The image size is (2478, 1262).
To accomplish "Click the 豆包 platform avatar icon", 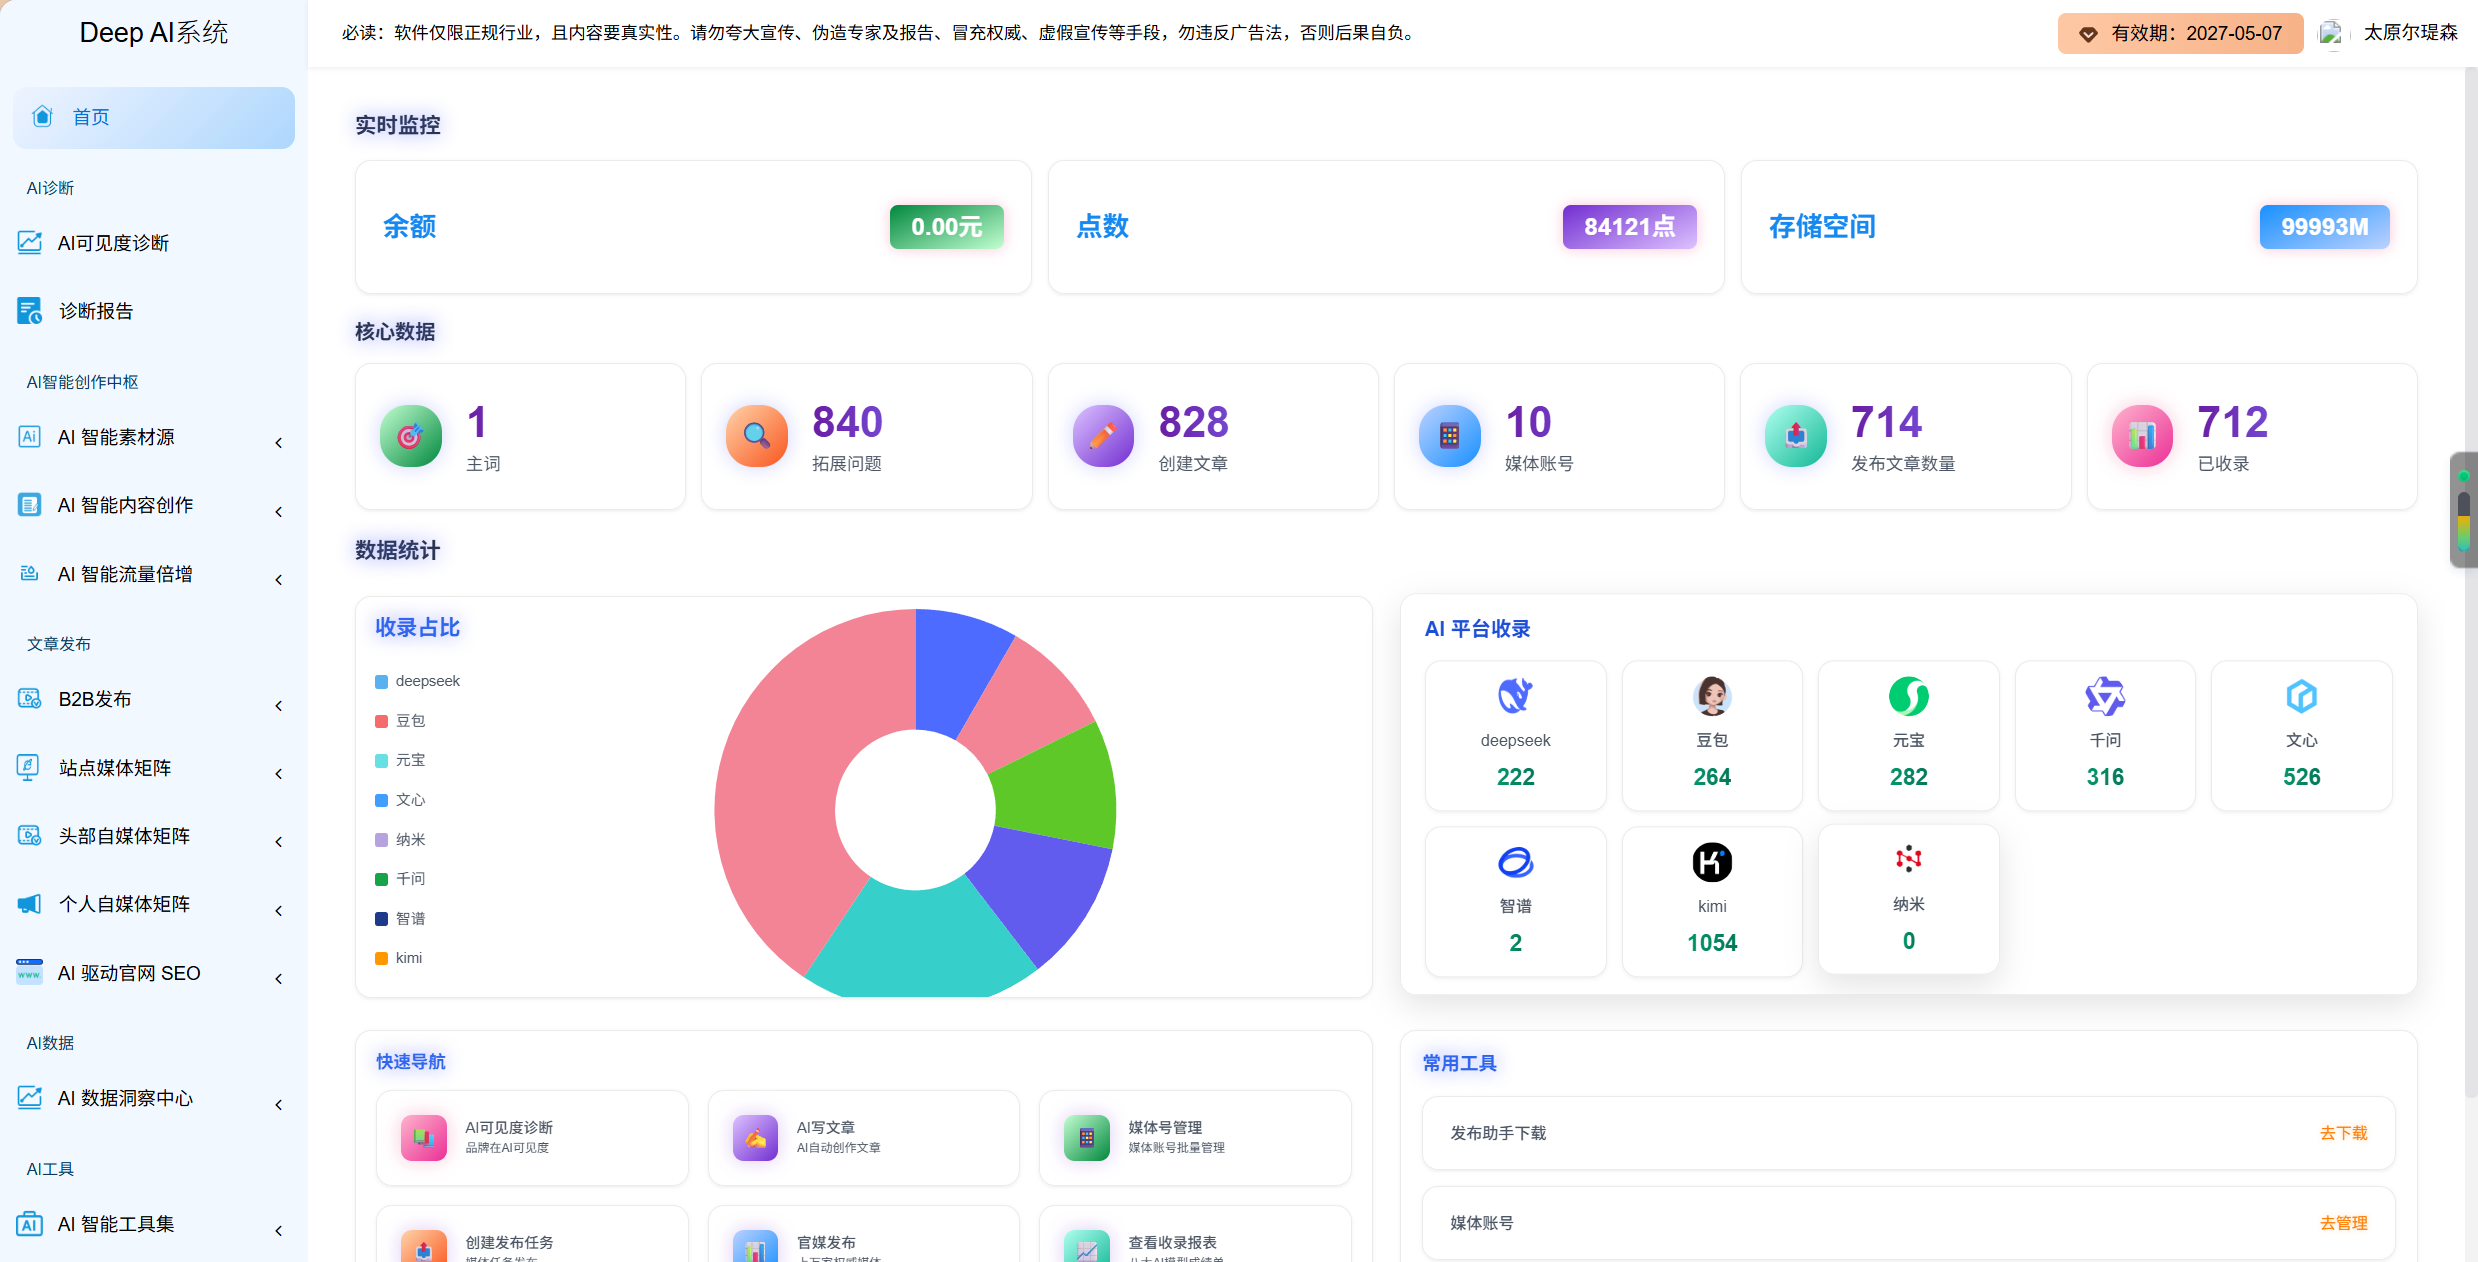I will pos(1712,696).
